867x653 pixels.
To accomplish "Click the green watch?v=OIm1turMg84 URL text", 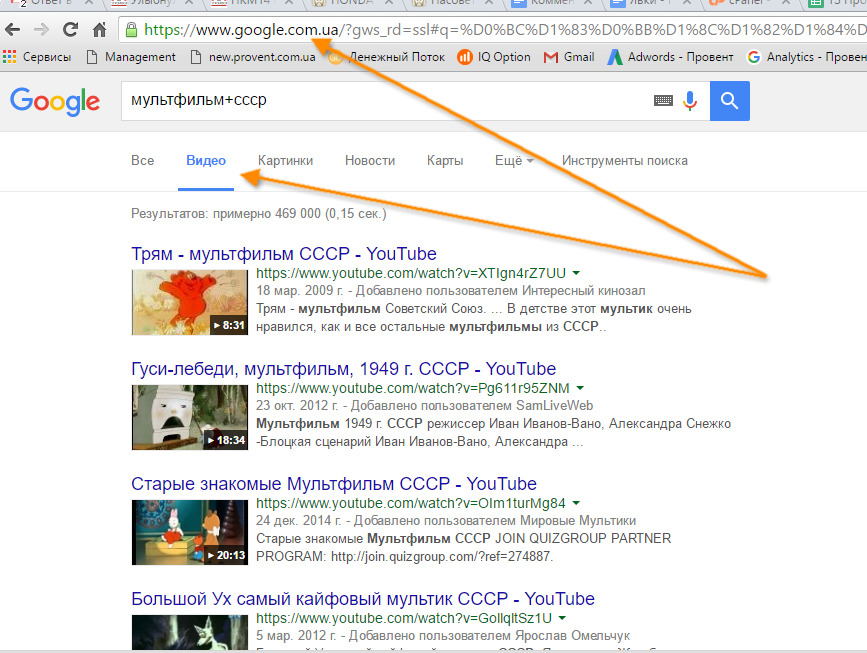I will click(x=411, y=503).
